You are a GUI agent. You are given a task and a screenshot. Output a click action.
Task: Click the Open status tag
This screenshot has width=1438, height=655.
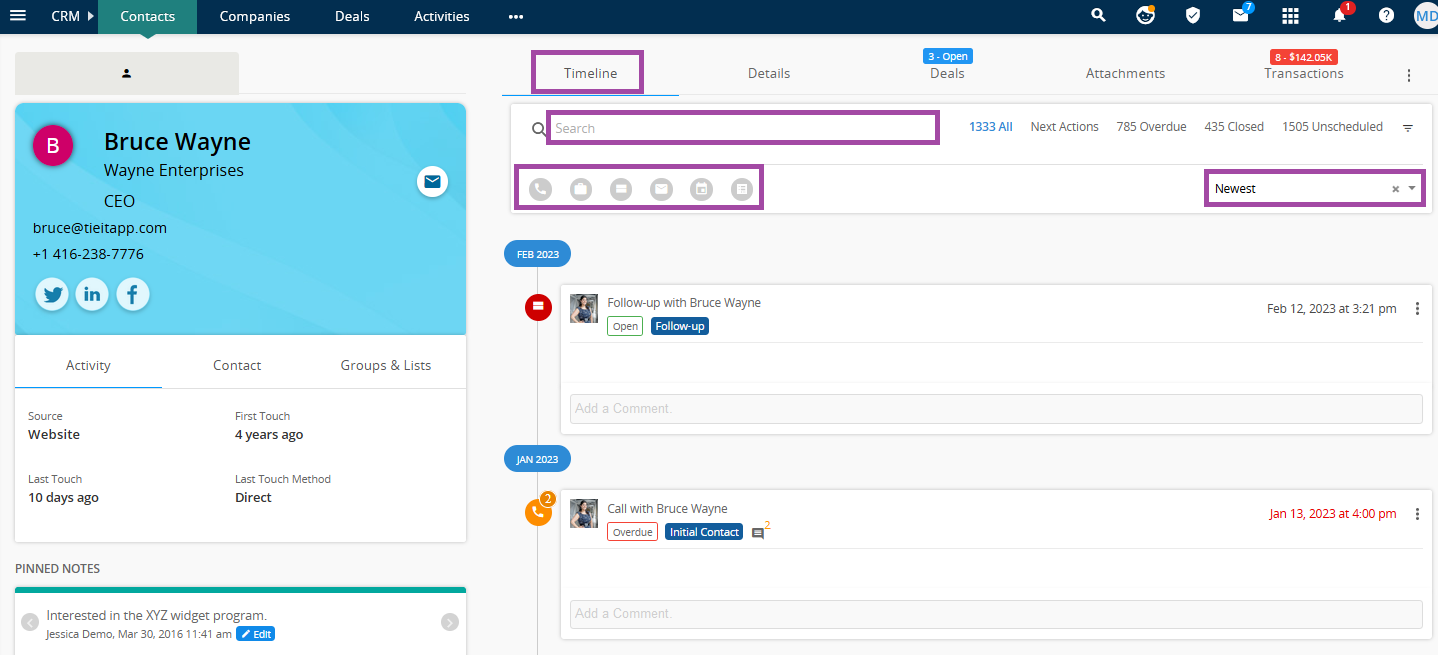[x=625, y=326]
